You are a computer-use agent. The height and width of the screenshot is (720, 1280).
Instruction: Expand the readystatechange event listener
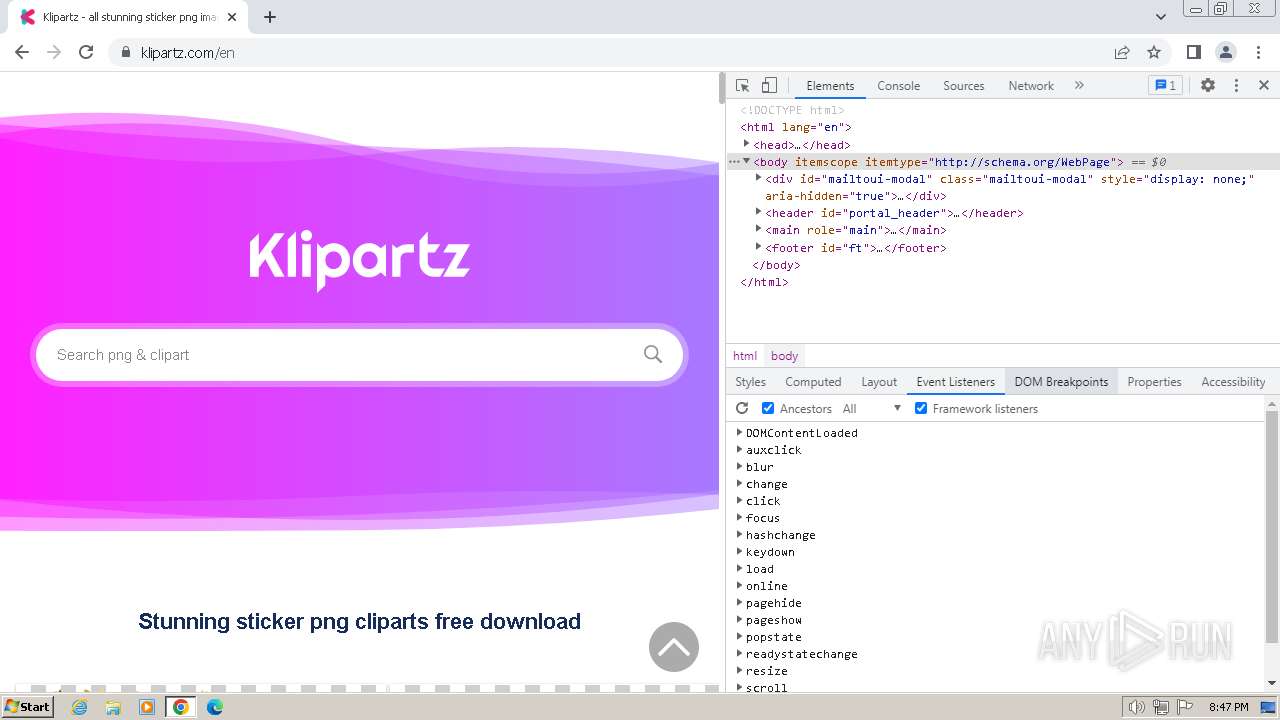tap(739, 654)
